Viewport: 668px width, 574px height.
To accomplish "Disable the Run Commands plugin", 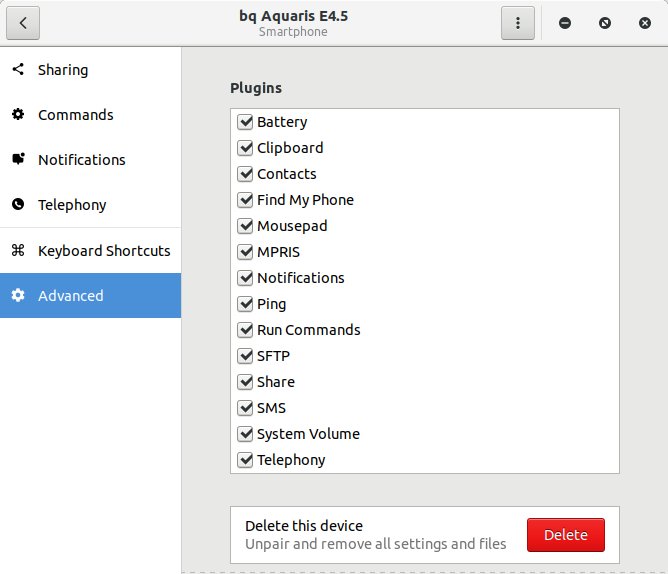I will 245,330.
